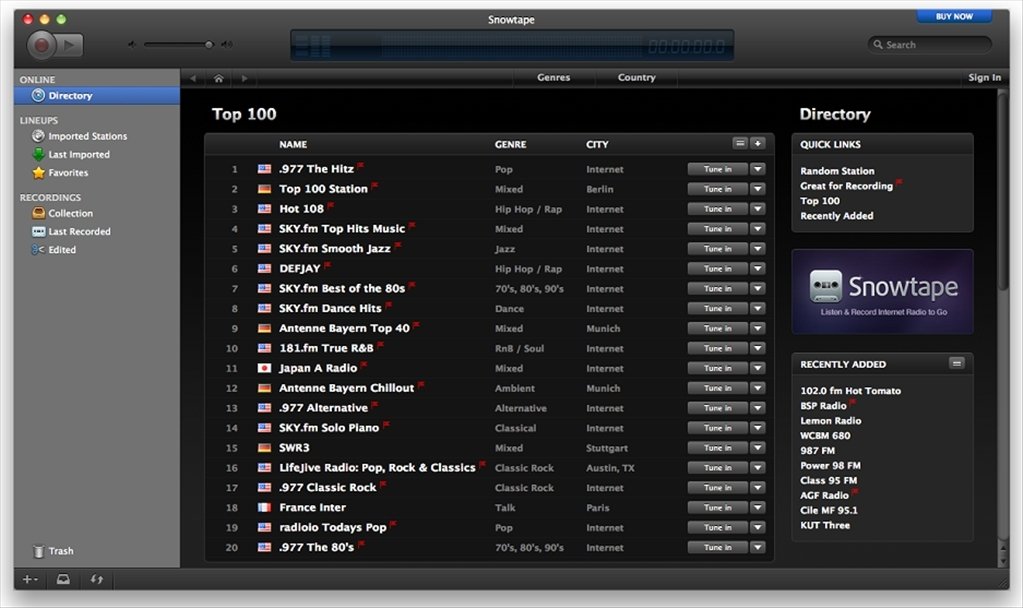Click the Japan flag icon for Japan A Radio
Viewport: 1023px width, 608px height.
click(x=264, y=368)
